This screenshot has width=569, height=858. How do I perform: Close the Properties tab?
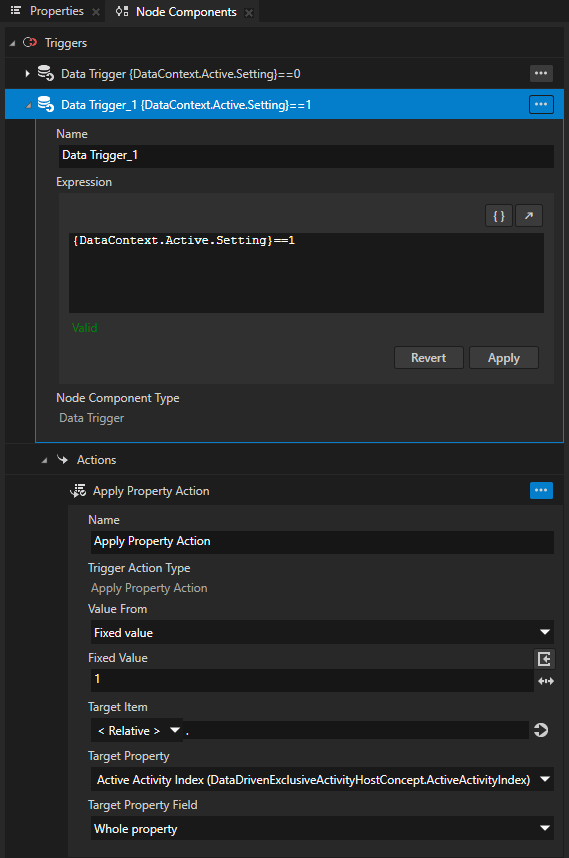(x=96, y=12)
